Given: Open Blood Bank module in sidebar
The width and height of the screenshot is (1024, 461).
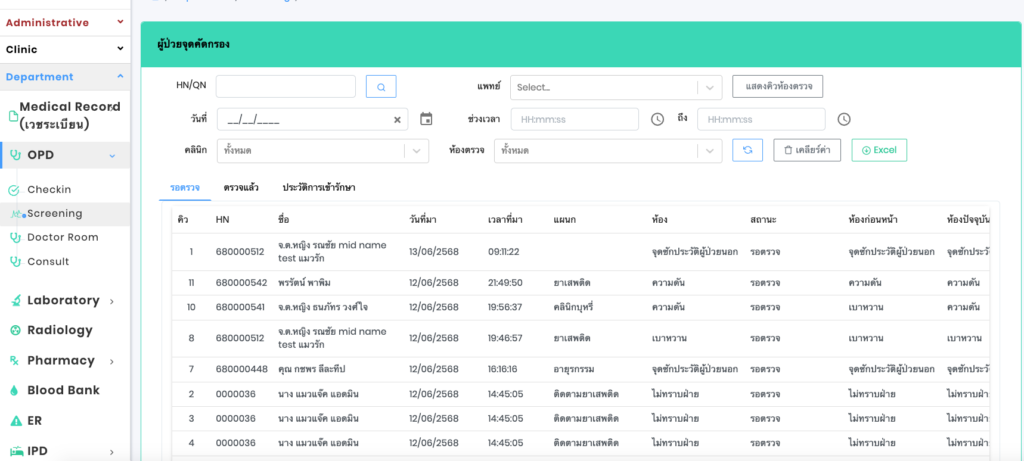Looking at the screenshot, I should click(63, 390).
